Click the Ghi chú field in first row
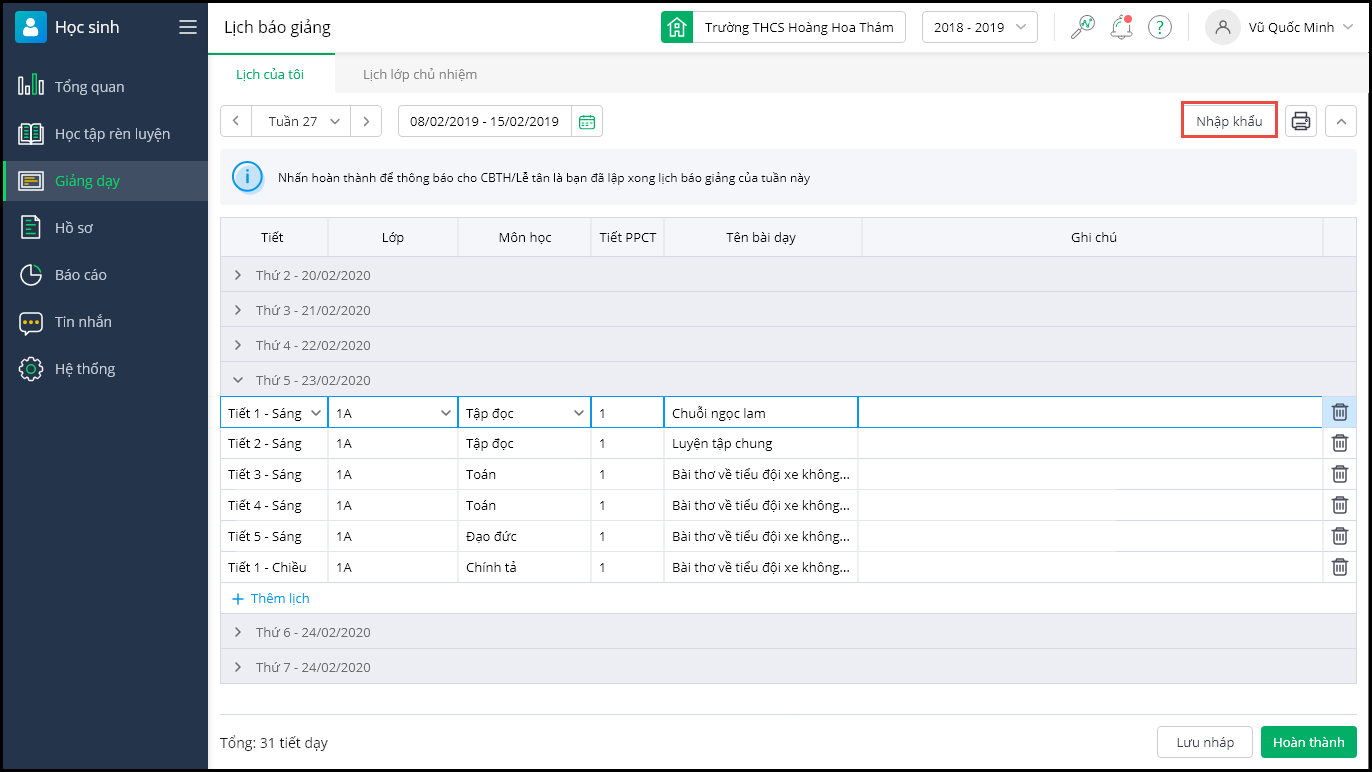 click(x=1090, y=412)
